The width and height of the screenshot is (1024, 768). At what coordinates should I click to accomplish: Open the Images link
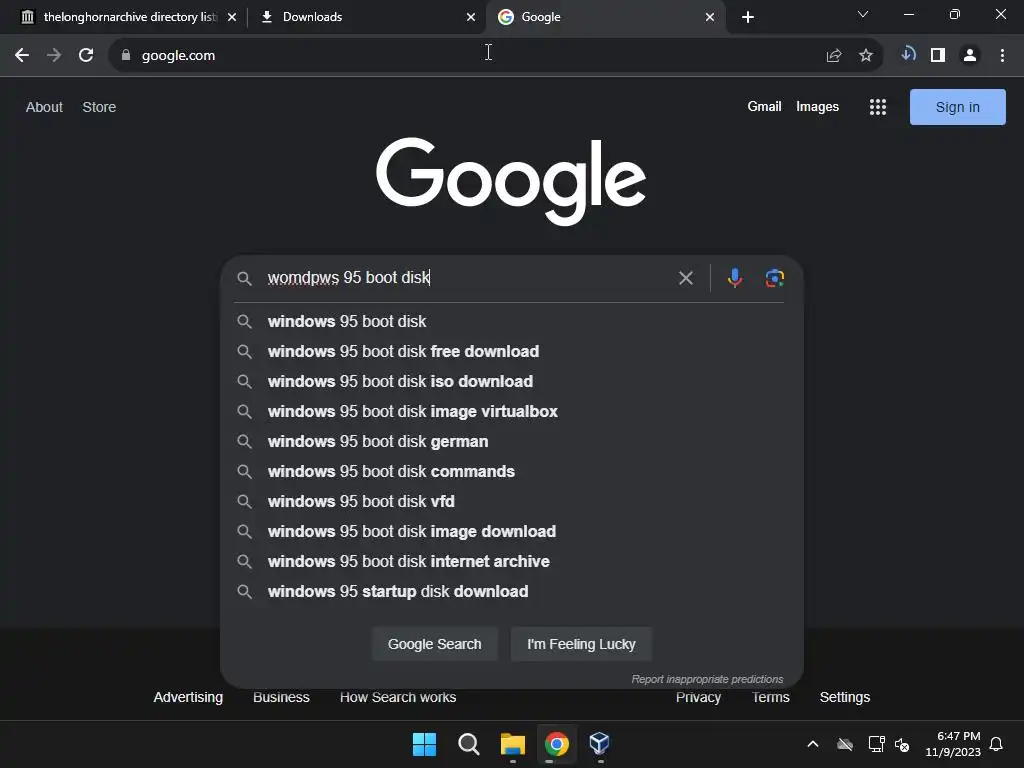[x=817, y=106]
